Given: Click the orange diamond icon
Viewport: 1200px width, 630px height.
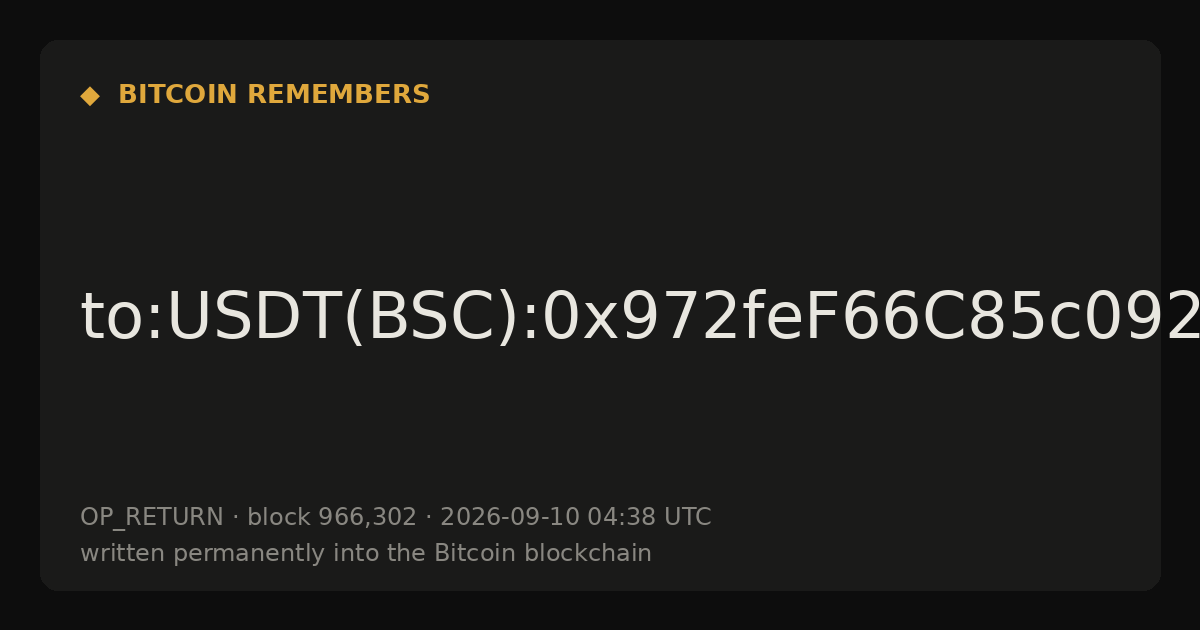Looking at the screenshot, I should point(90,96).
